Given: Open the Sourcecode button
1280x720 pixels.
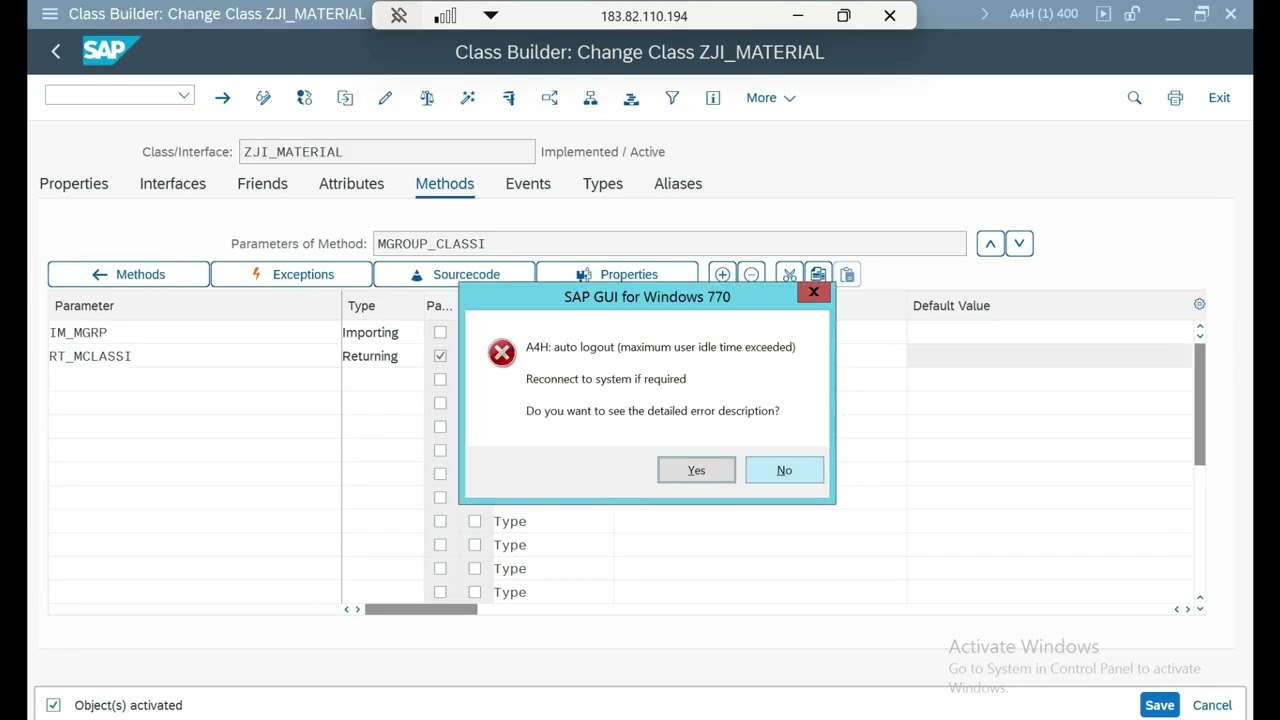Looking at the screenshot, I should pos(455,274).
